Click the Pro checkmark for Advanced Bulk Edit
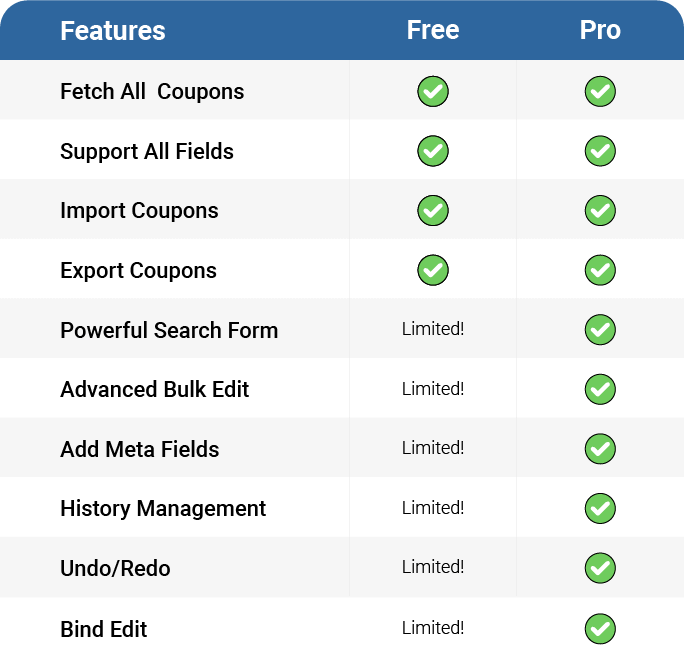The width and height of the screenshot is (684, 659). pos(600,389)
